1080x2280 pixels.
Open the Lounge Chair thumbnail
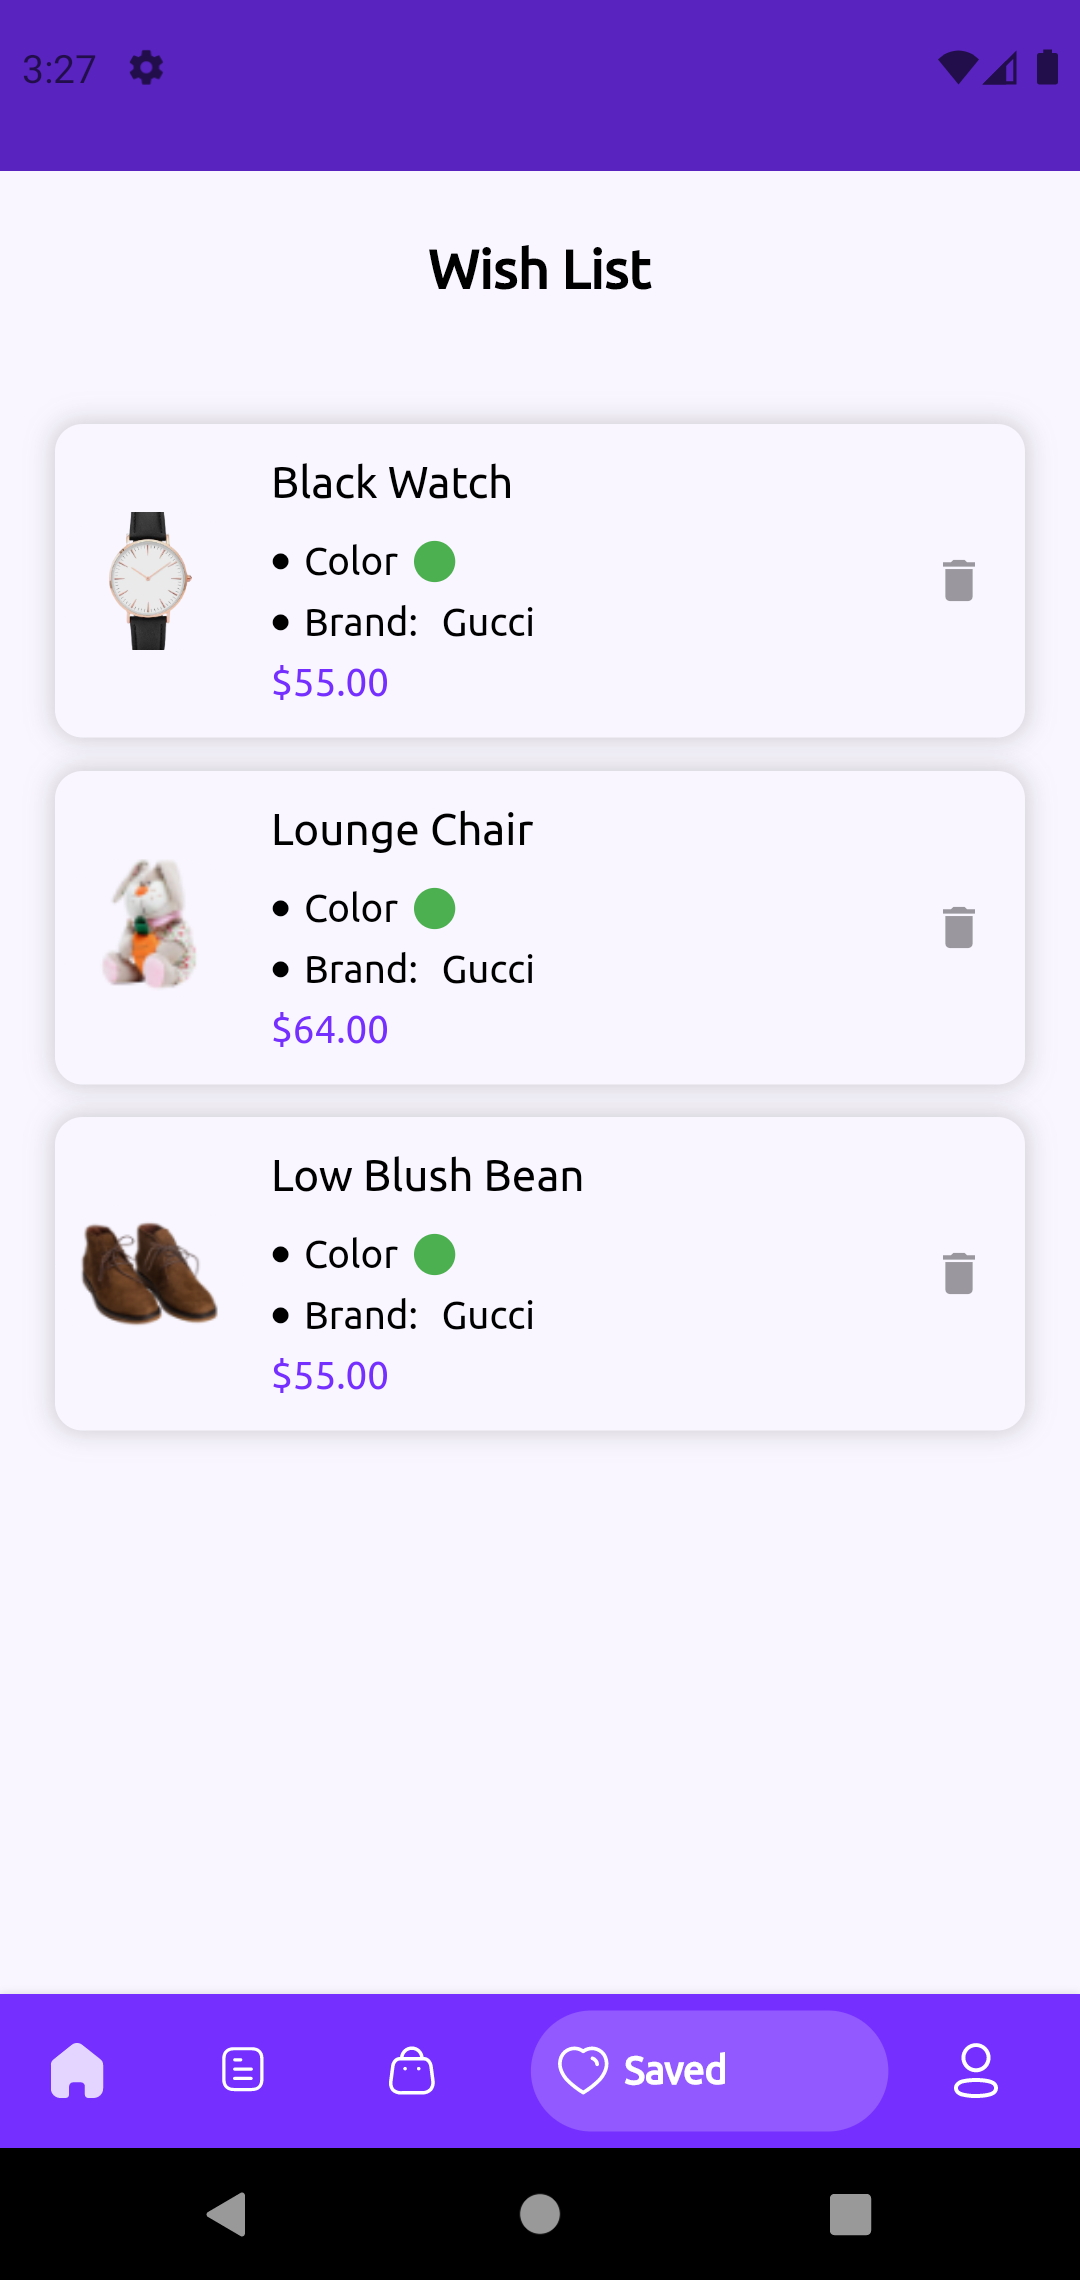pyautogui.click(x=149, y=925)
